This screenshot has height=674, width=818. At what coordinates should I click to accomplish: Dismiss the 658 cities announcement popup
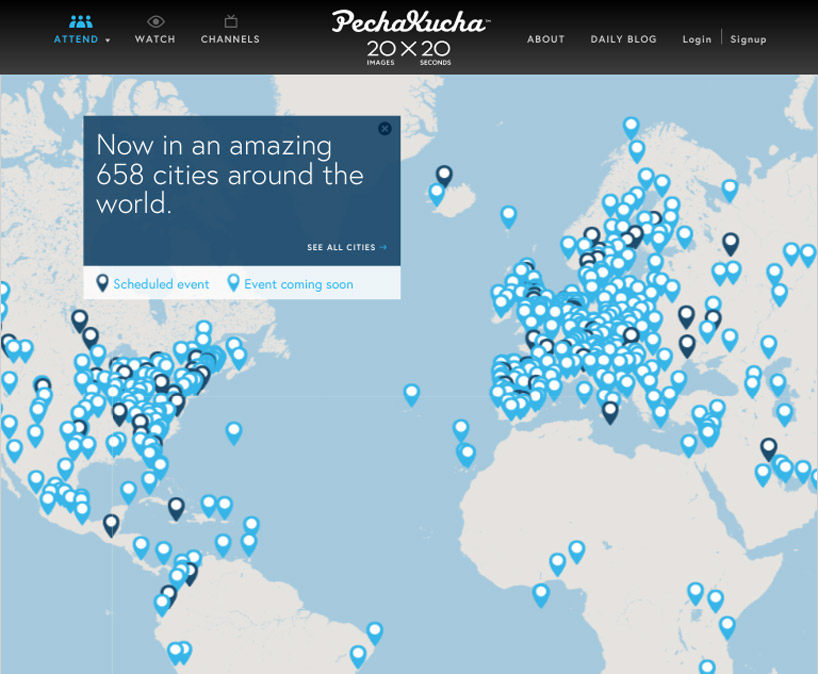(385, 128)
